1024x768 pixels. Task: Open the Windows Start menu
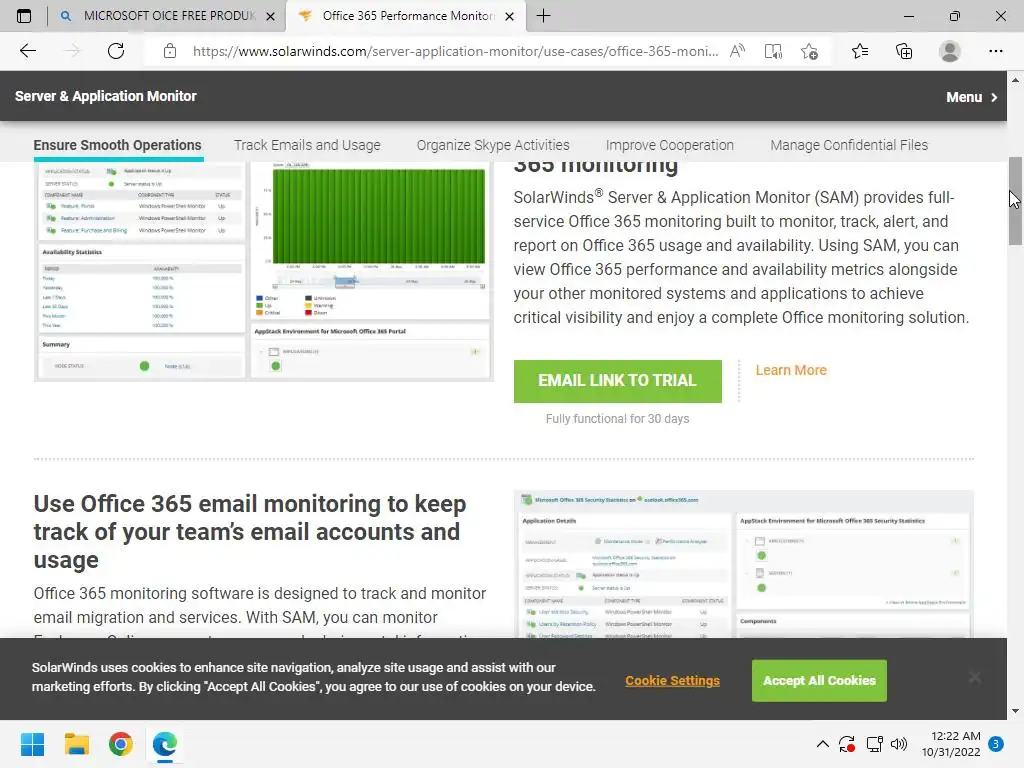32,744
